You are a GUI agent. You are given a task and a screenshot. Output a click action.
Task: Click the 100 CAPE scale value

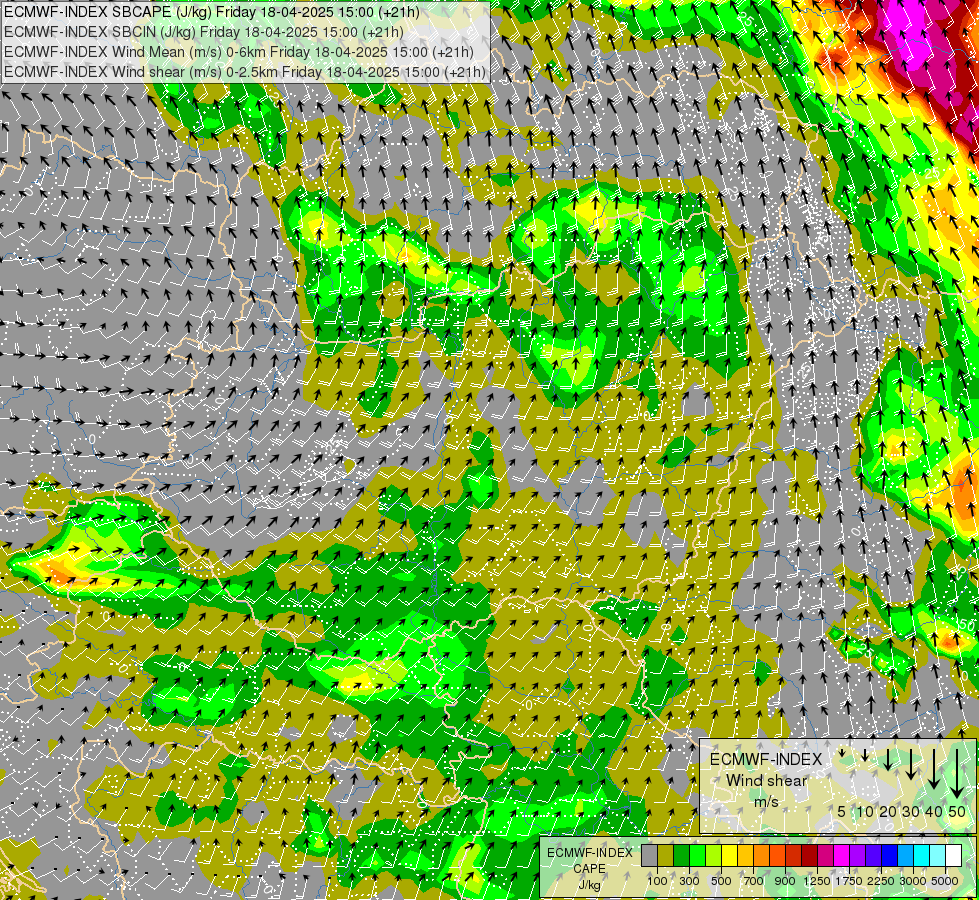[x=657, y=881]
